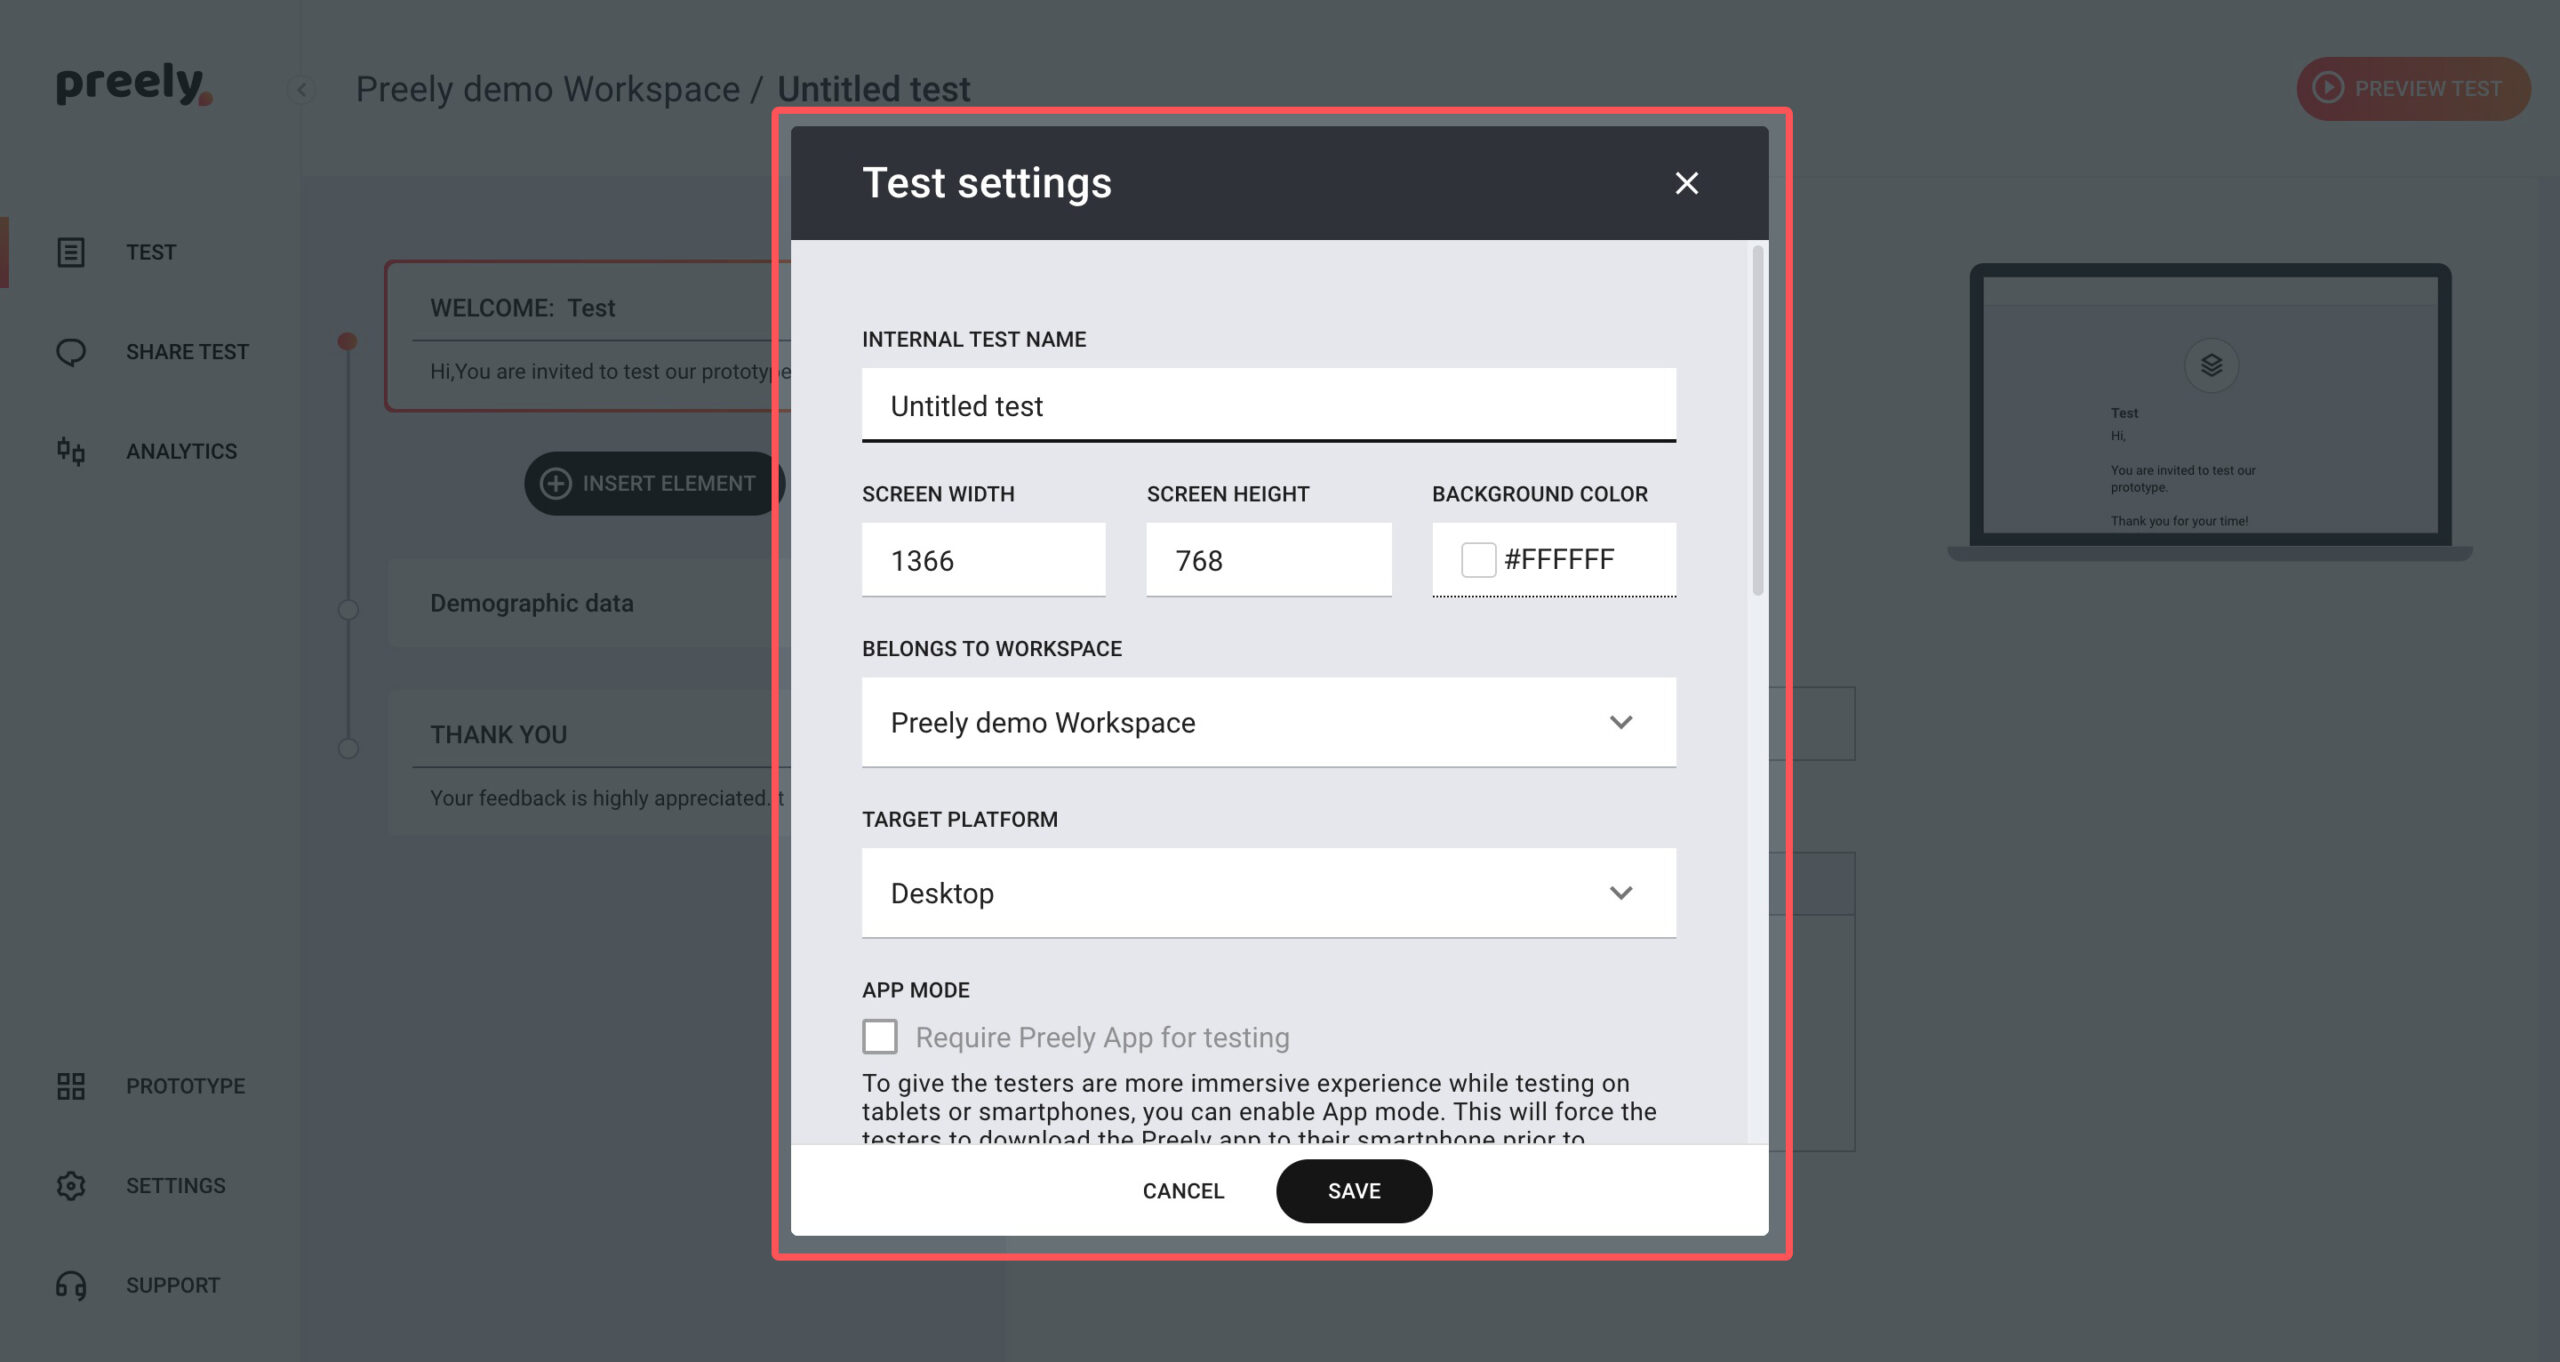Select the Desktop target platform combo box
2560x1362 pixels.
point(1269,893)
